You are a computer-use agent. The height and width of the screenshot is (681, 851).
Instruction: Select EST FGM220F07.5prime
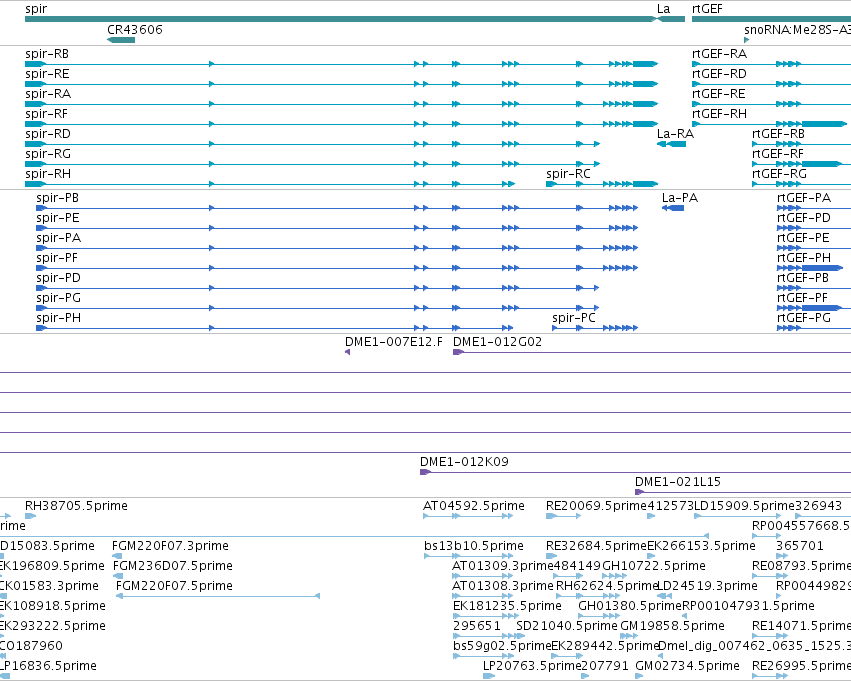(x=218, y=596)
